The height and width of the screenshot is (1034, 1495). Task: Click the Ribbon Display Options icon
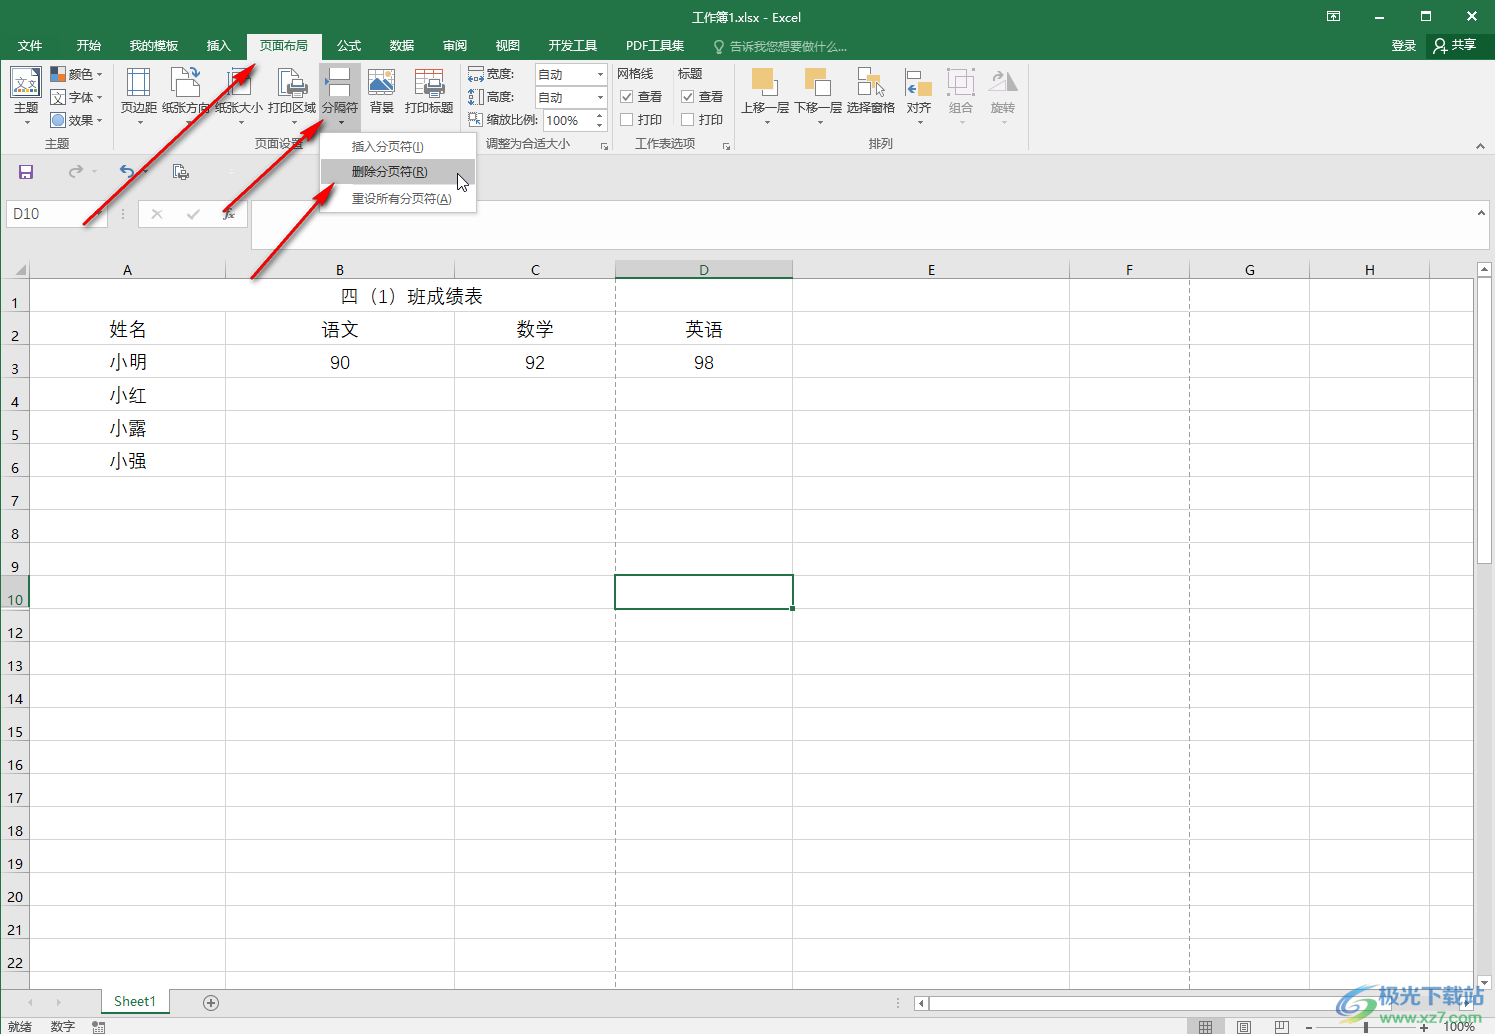1333,16
